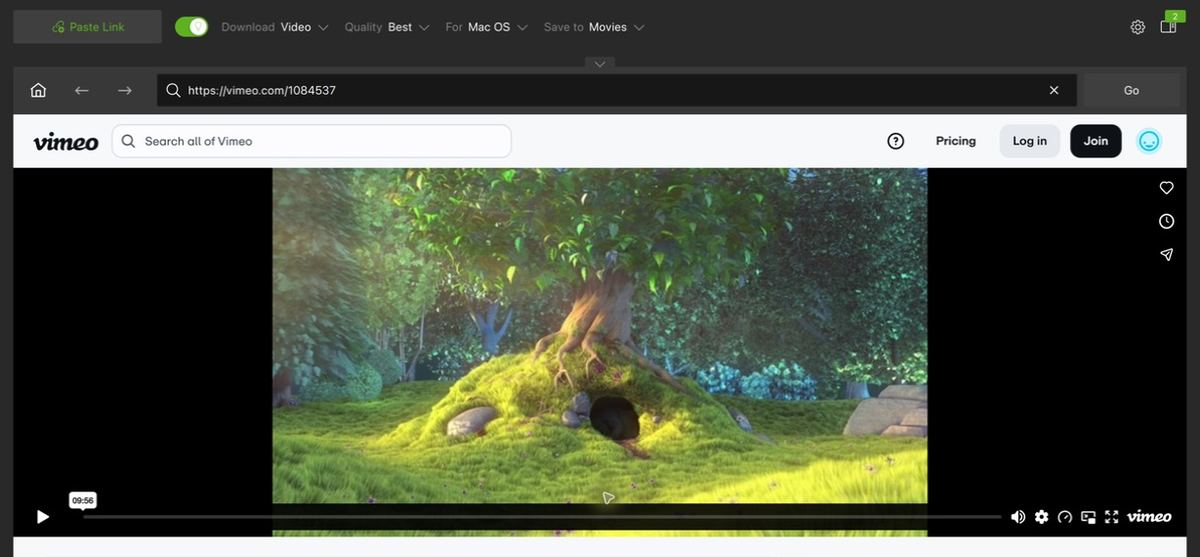
Task: Collapse the toolbar with the center chevron
Action: [x=600, y=64]
